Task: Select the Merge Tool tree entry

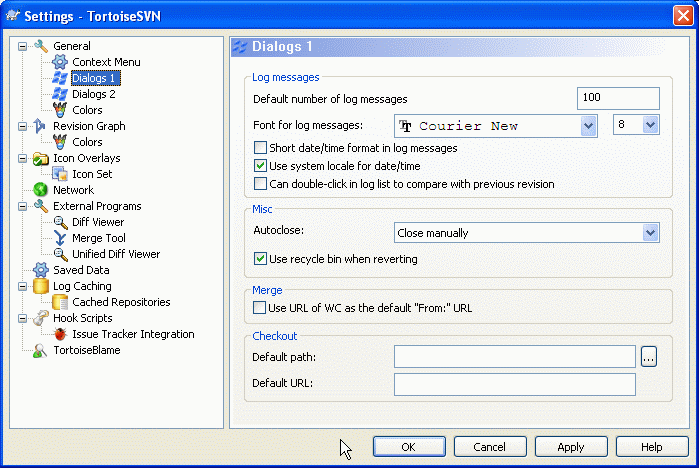Action: [x=99, y=238]
